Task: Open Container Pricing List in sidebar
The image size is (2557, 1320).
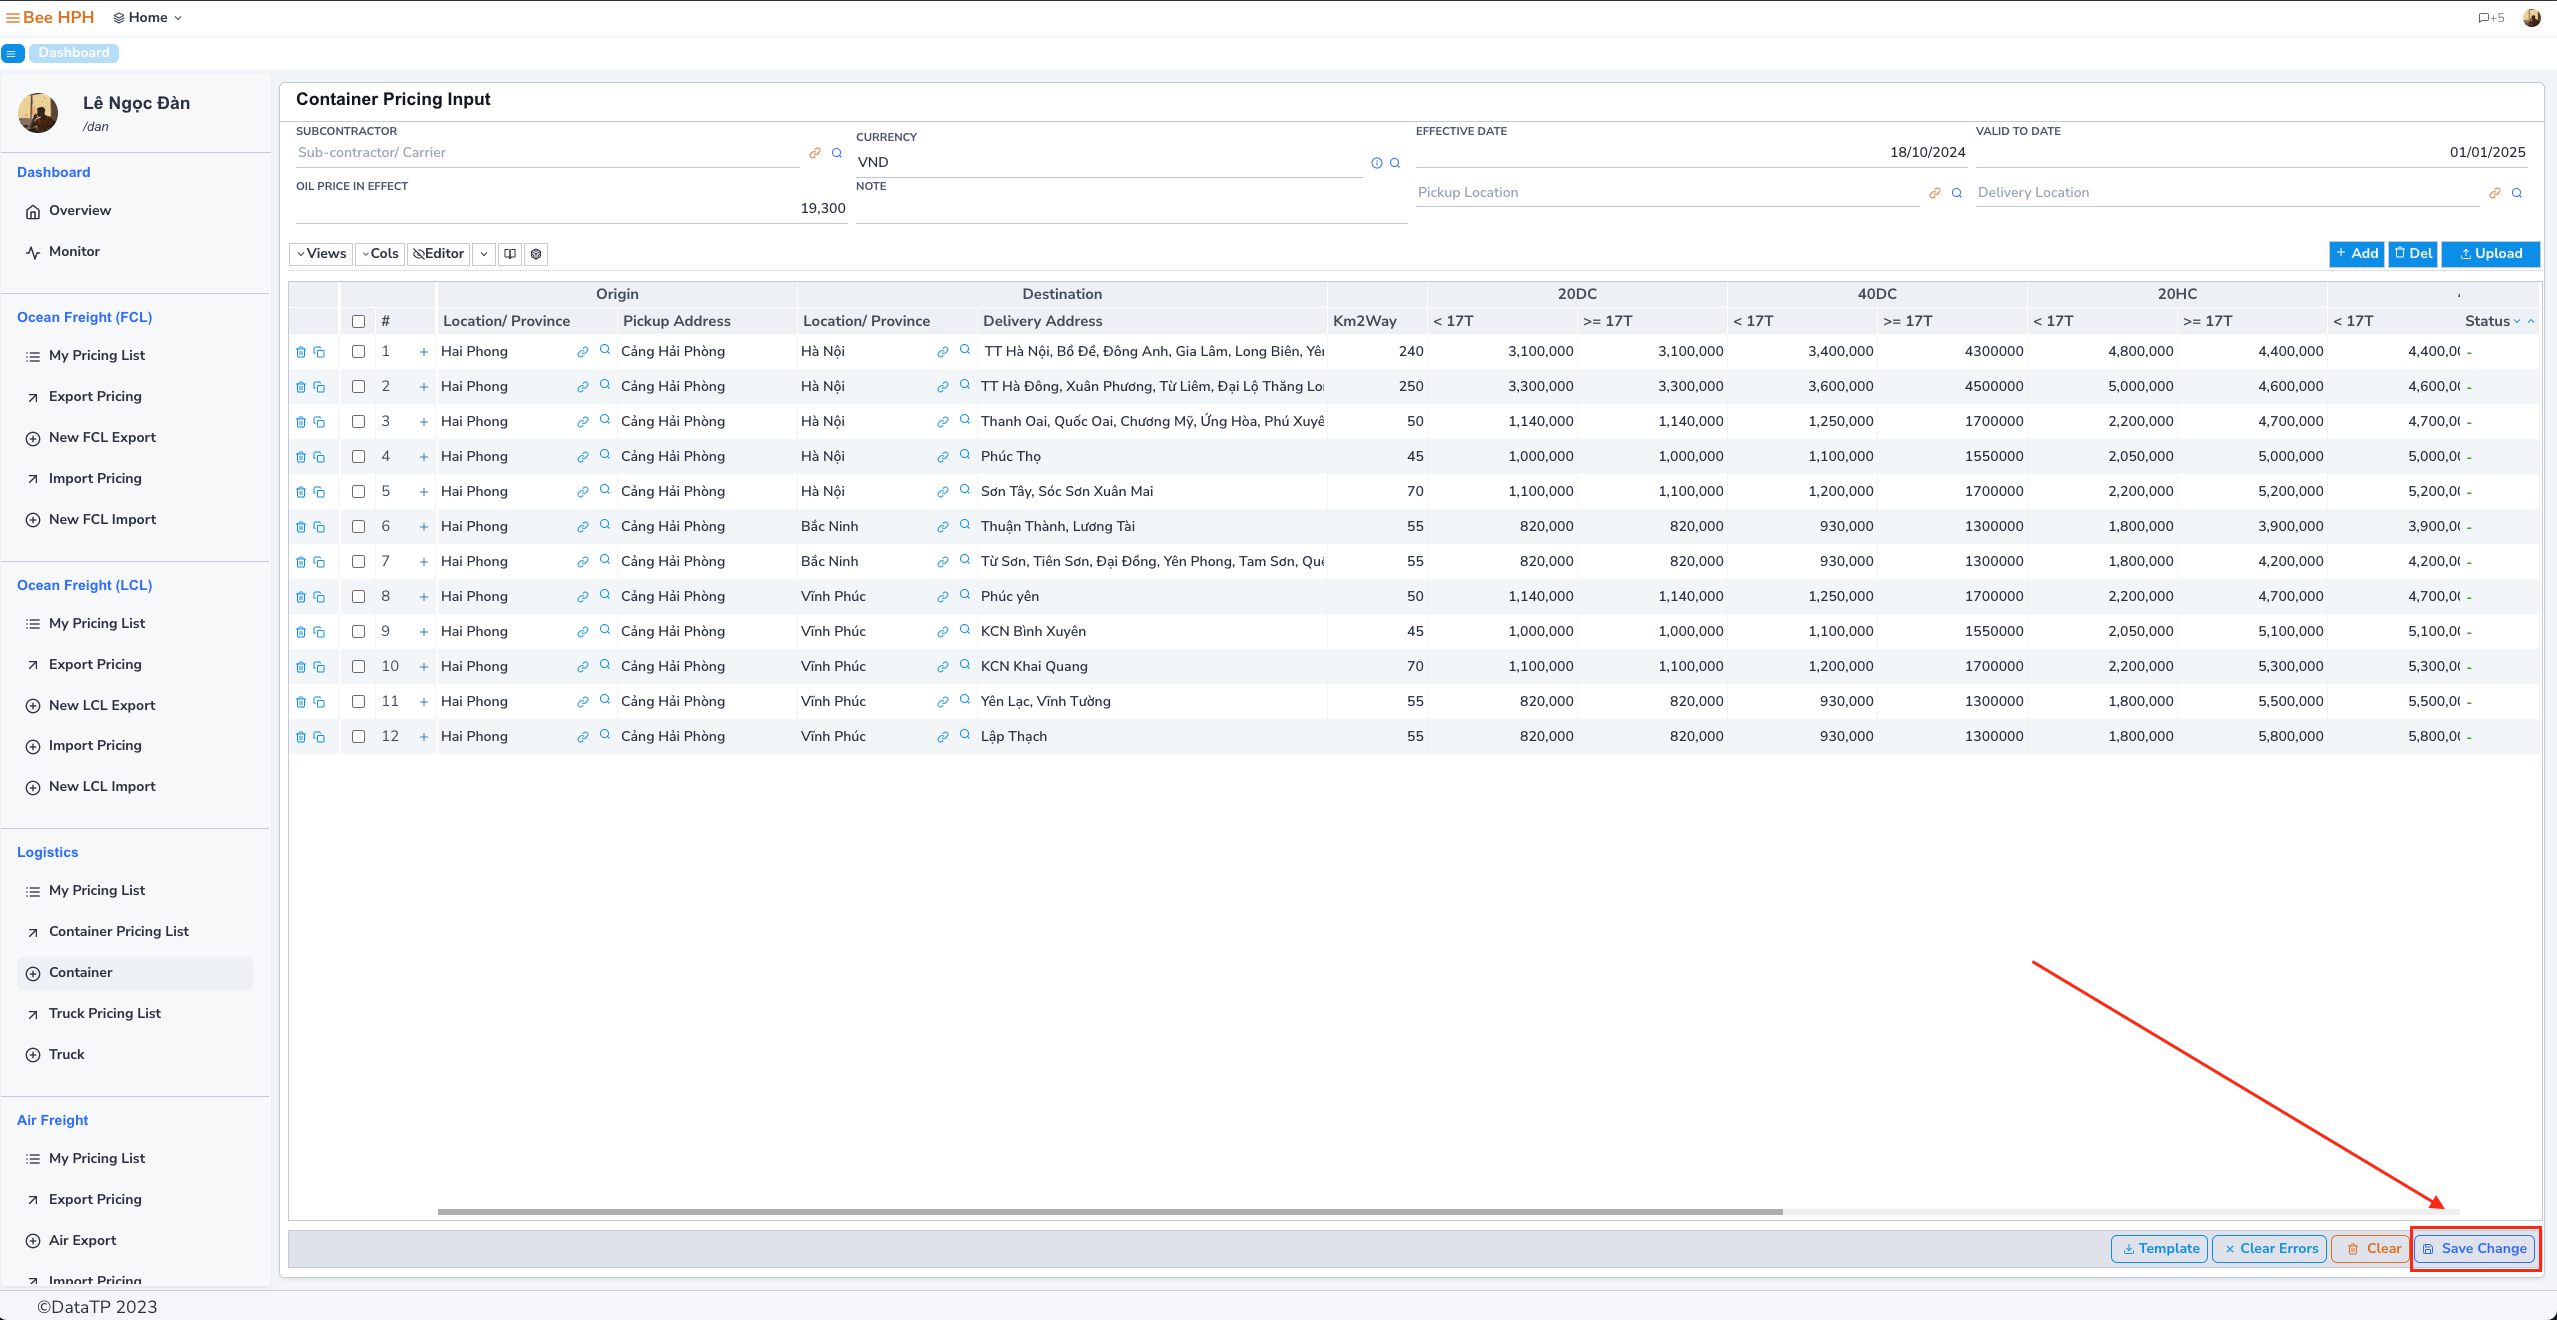Action: pos(119,931)
